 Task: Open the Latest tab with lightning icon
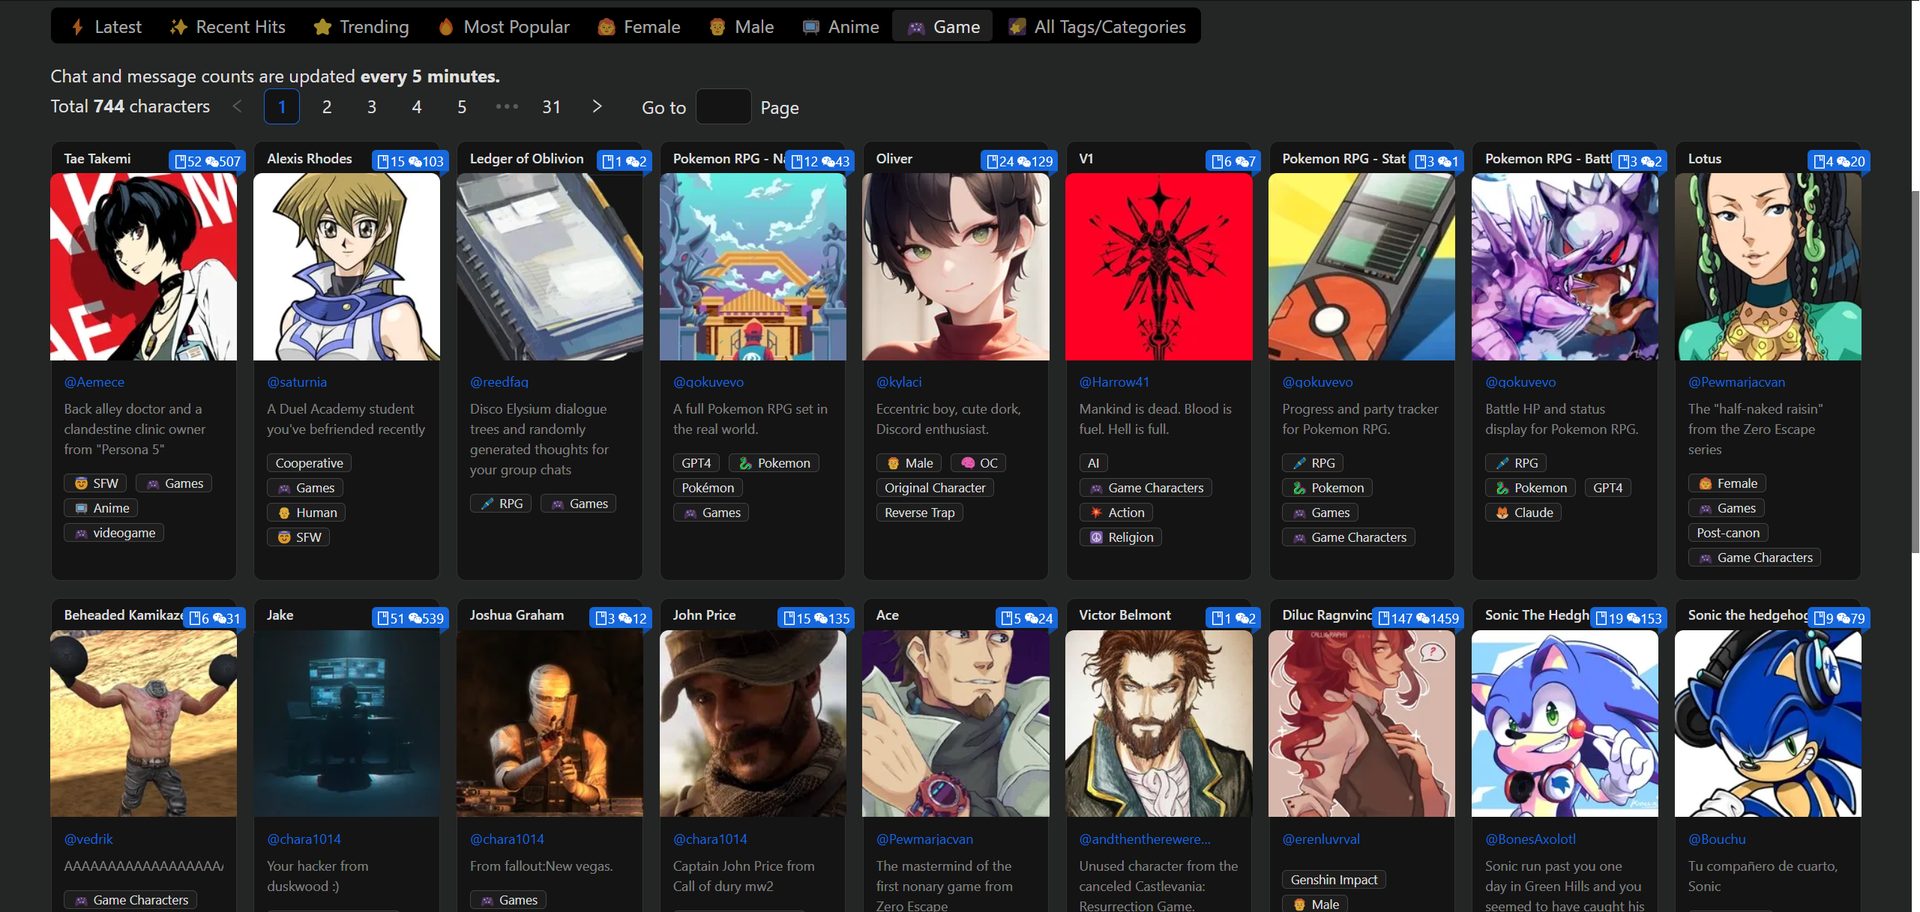pos(106,27)
